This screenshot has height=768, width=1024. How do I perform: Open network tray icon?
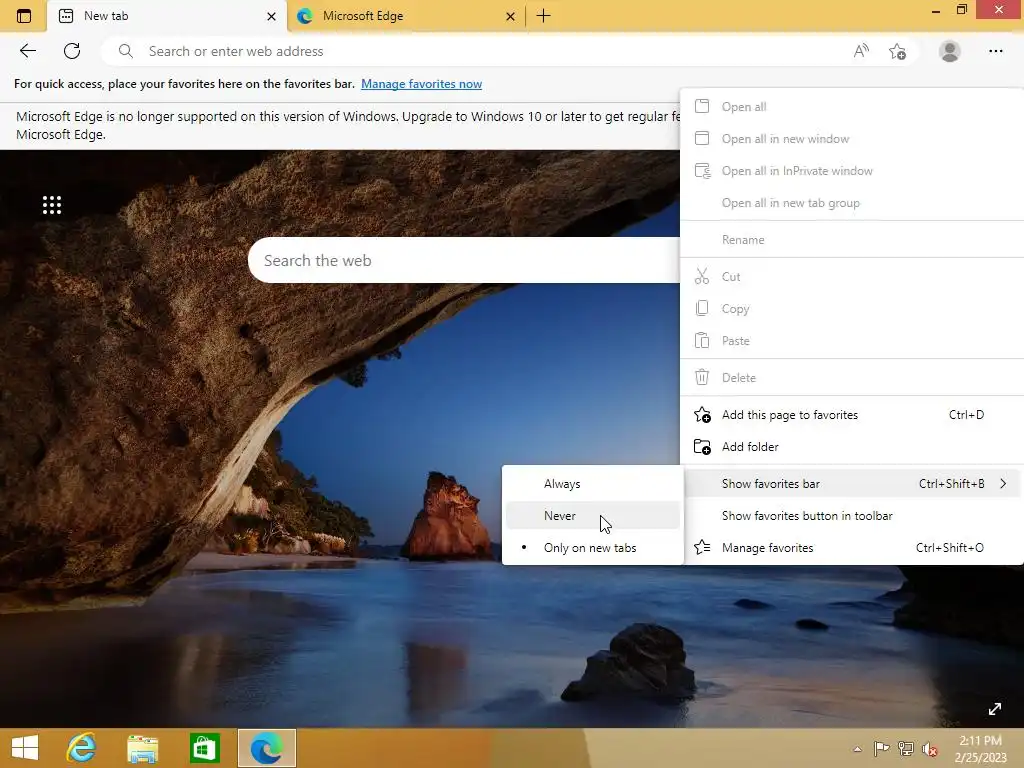coord(905,748)
